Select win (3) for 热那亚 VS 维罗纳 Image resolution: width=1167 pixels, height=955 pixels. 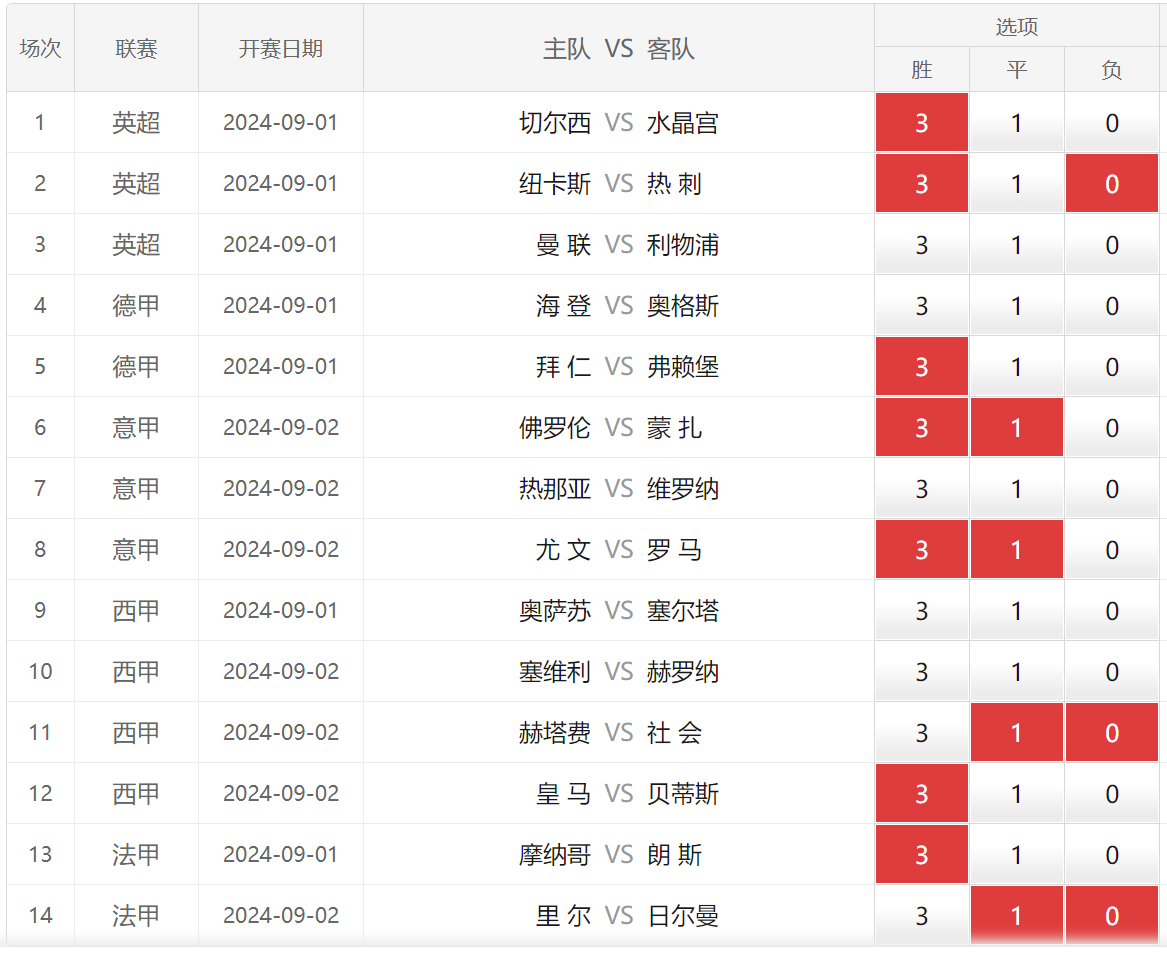point(921,488)
